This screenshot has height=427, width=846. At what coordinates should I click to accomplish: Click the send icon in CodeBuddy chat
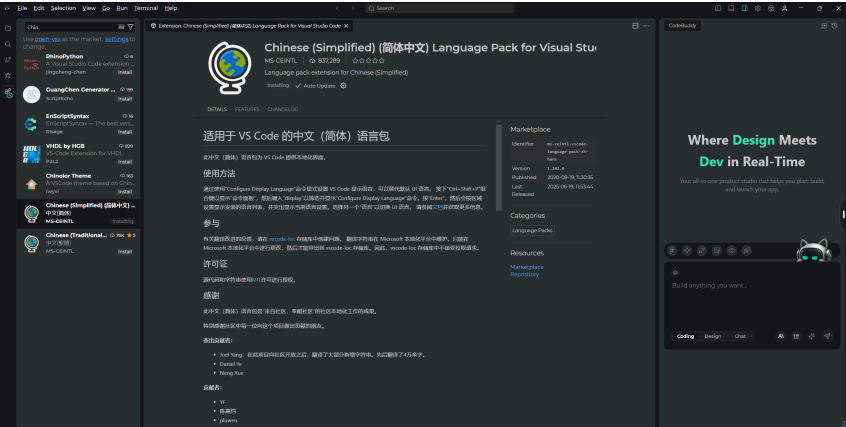point(827,336)
